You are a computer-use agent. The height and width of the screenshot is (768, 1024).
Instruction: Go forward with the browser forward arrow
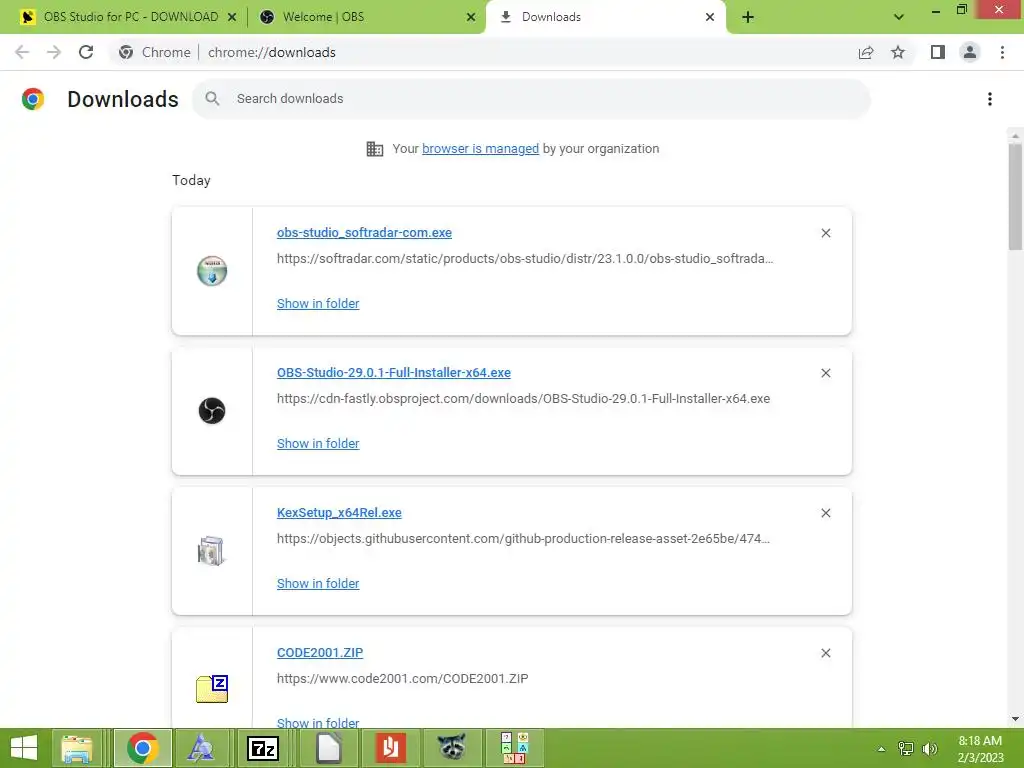tap(54, 52)
